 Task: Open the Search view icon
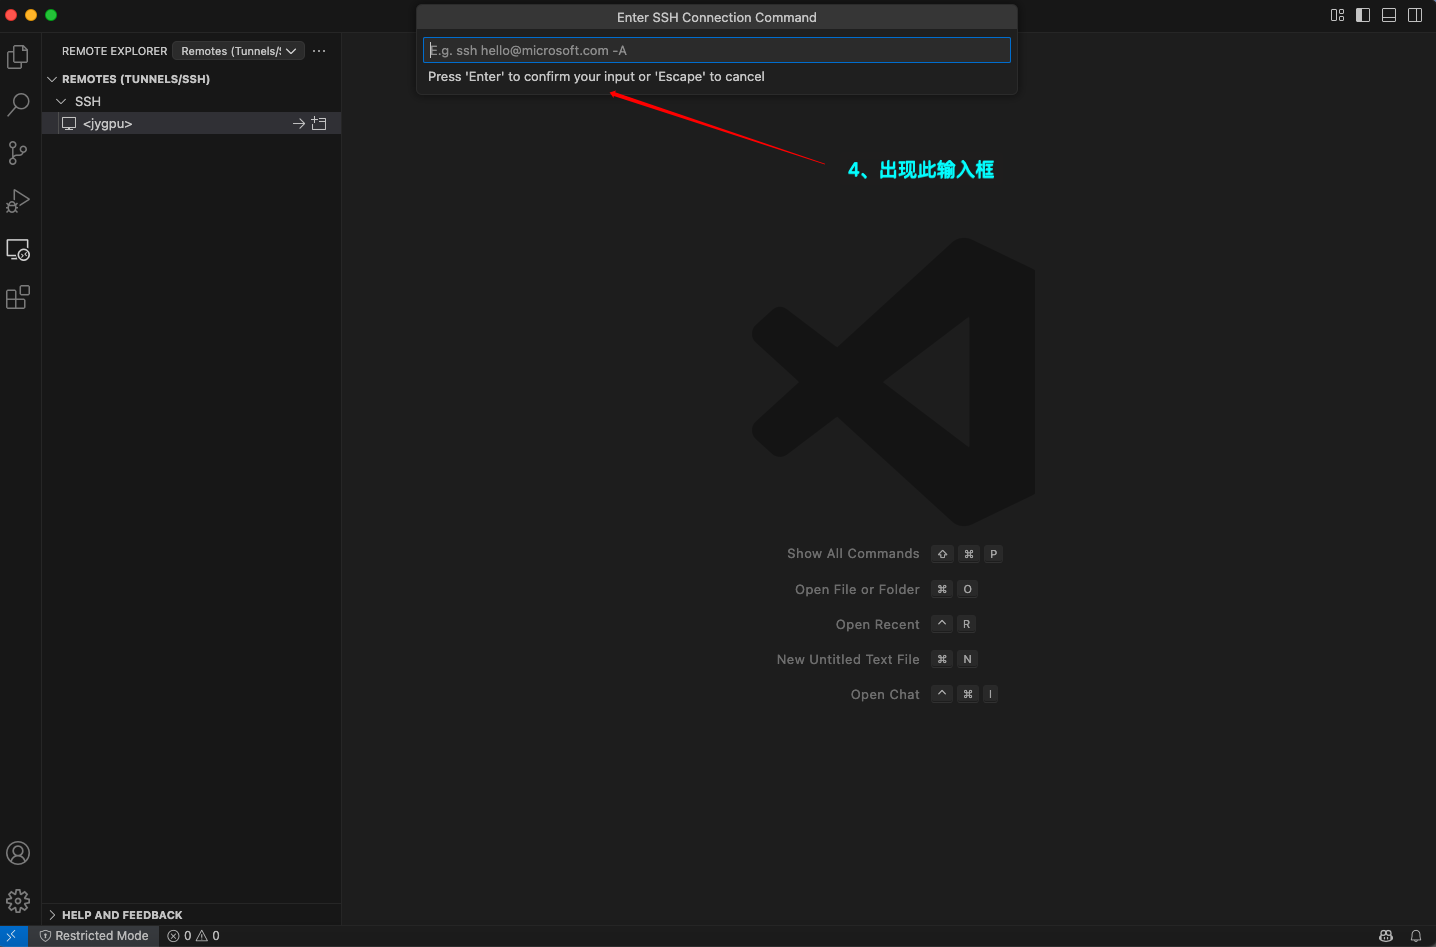[18, 105]
